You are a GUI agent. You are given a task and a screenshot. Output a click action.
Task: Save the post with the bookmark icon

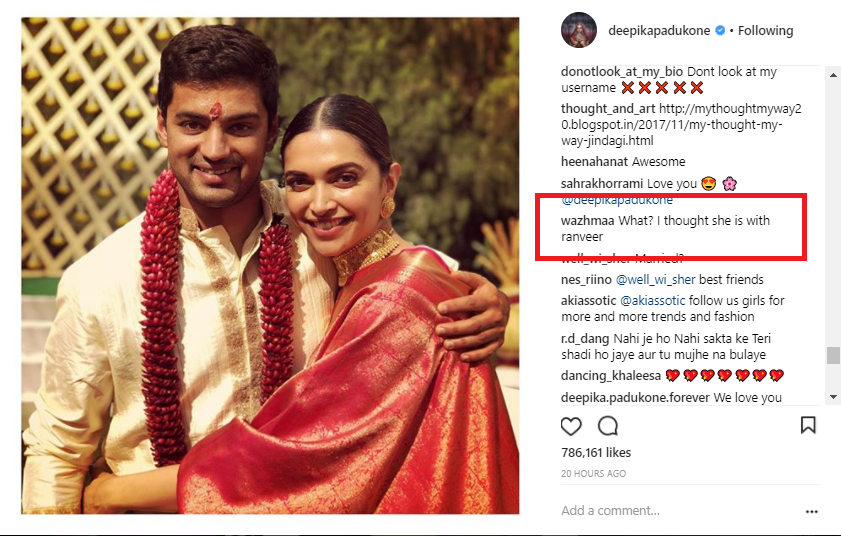tap(808, 425)
